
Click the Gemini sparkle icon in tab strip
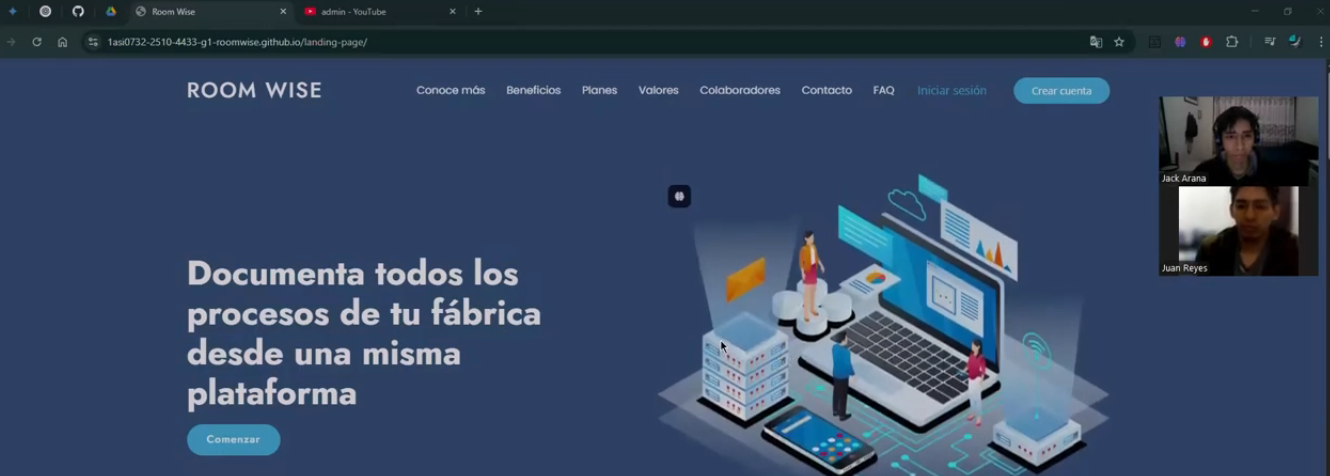click(12, 12)
